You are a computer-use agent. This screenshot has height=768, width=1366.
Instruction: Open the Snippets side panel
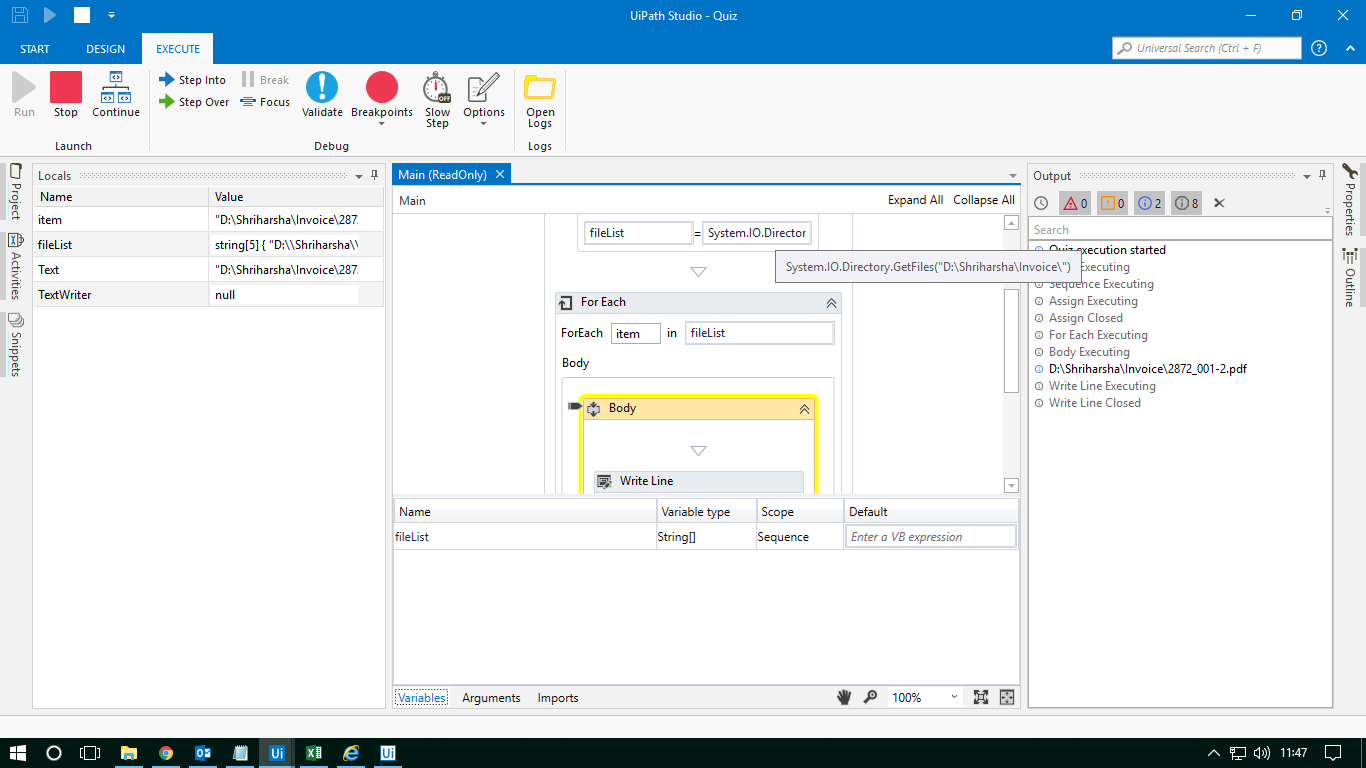coord(15,344)
